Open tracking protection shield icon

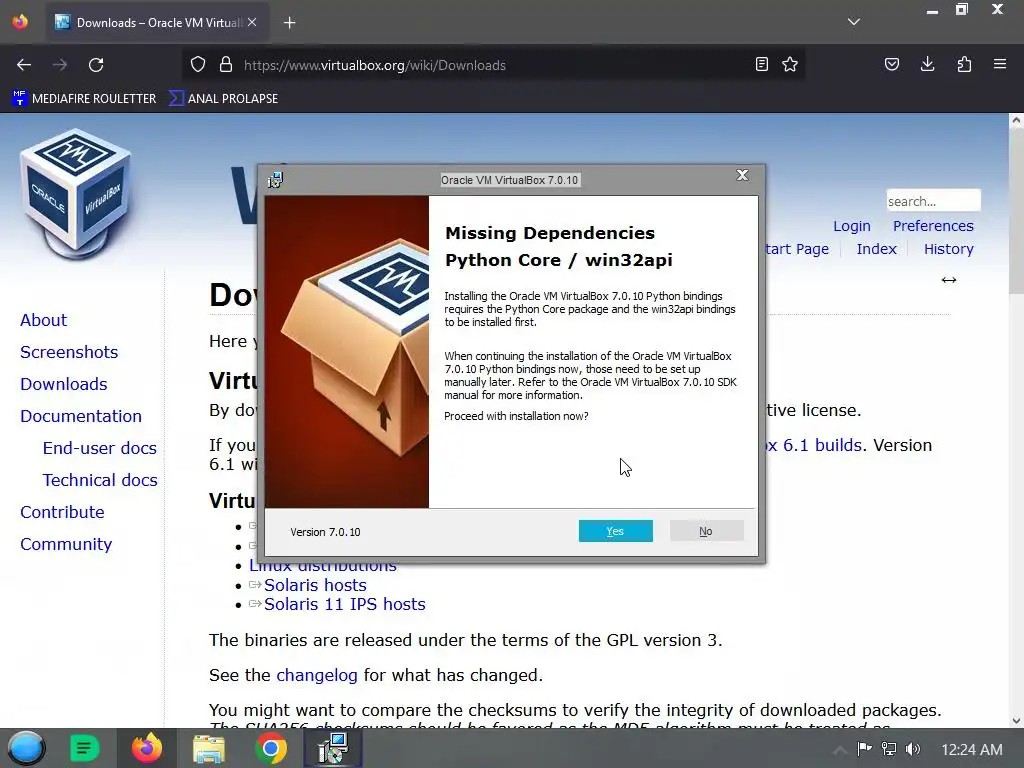(x=198, y=65)
